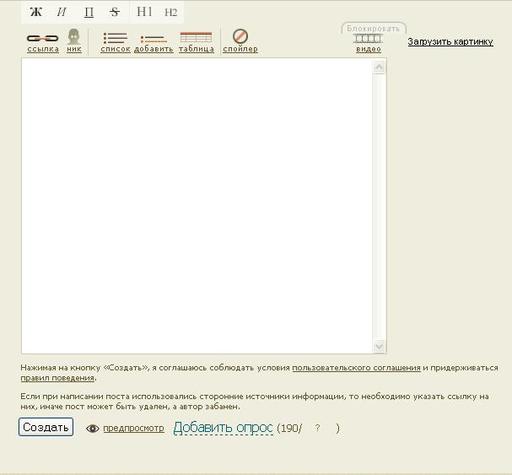Screen dimensions: 512x475
Task: Insert a spoiler block (спойлер)
Action: click(x=240, y=41)
